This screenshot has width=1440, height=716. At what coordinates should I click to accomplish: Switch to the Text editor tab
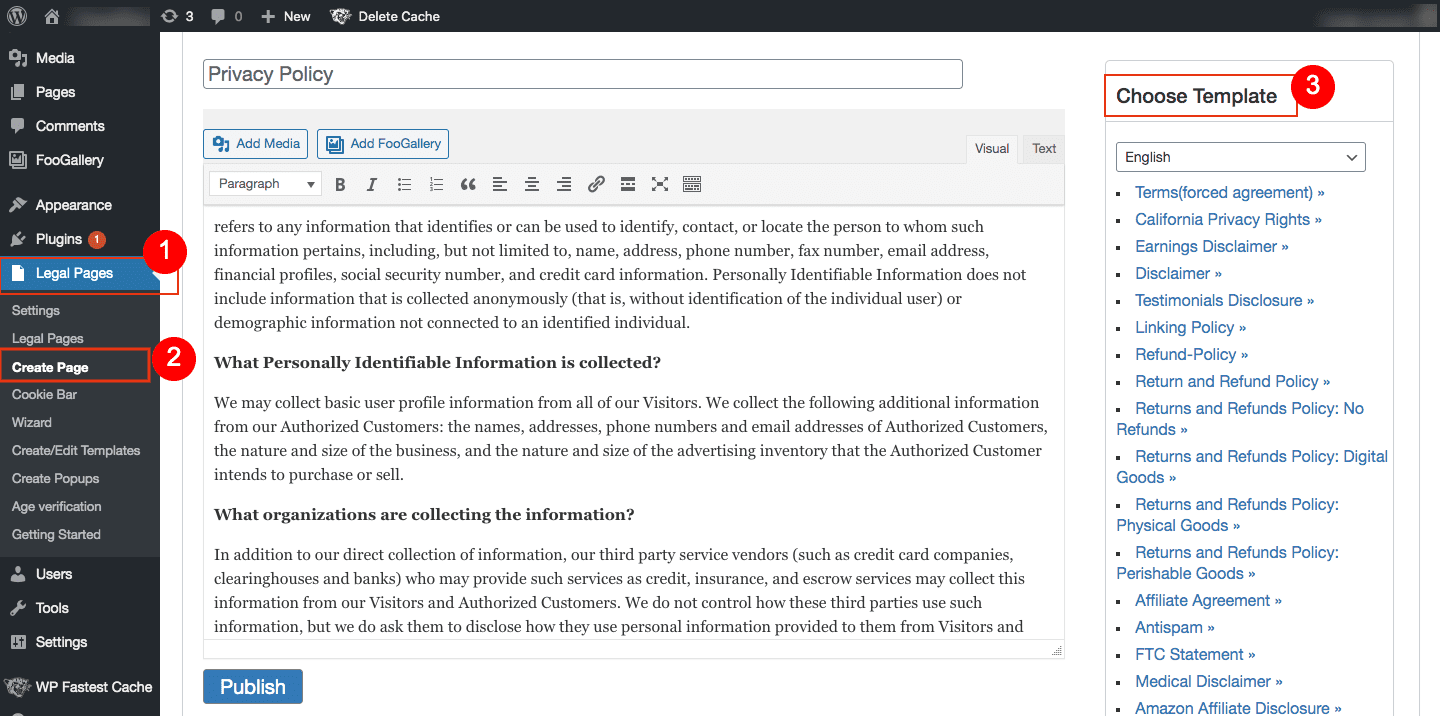(1043, 148)
